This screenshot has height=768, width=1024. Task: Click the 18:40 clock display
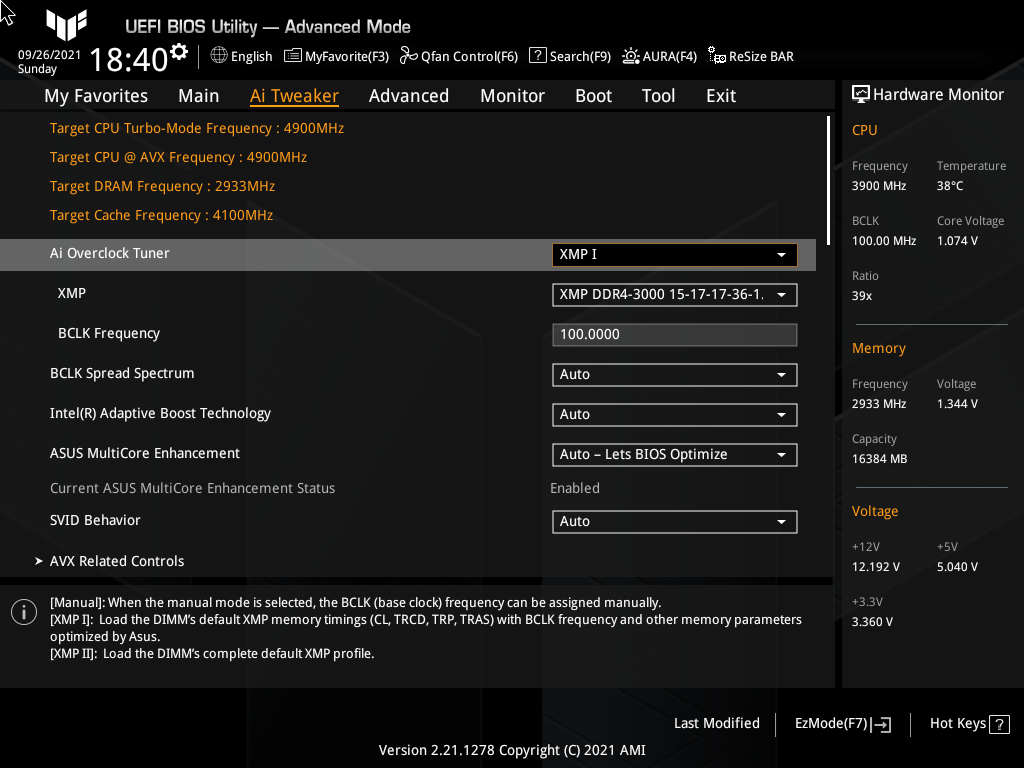click(x=129, y=59)
